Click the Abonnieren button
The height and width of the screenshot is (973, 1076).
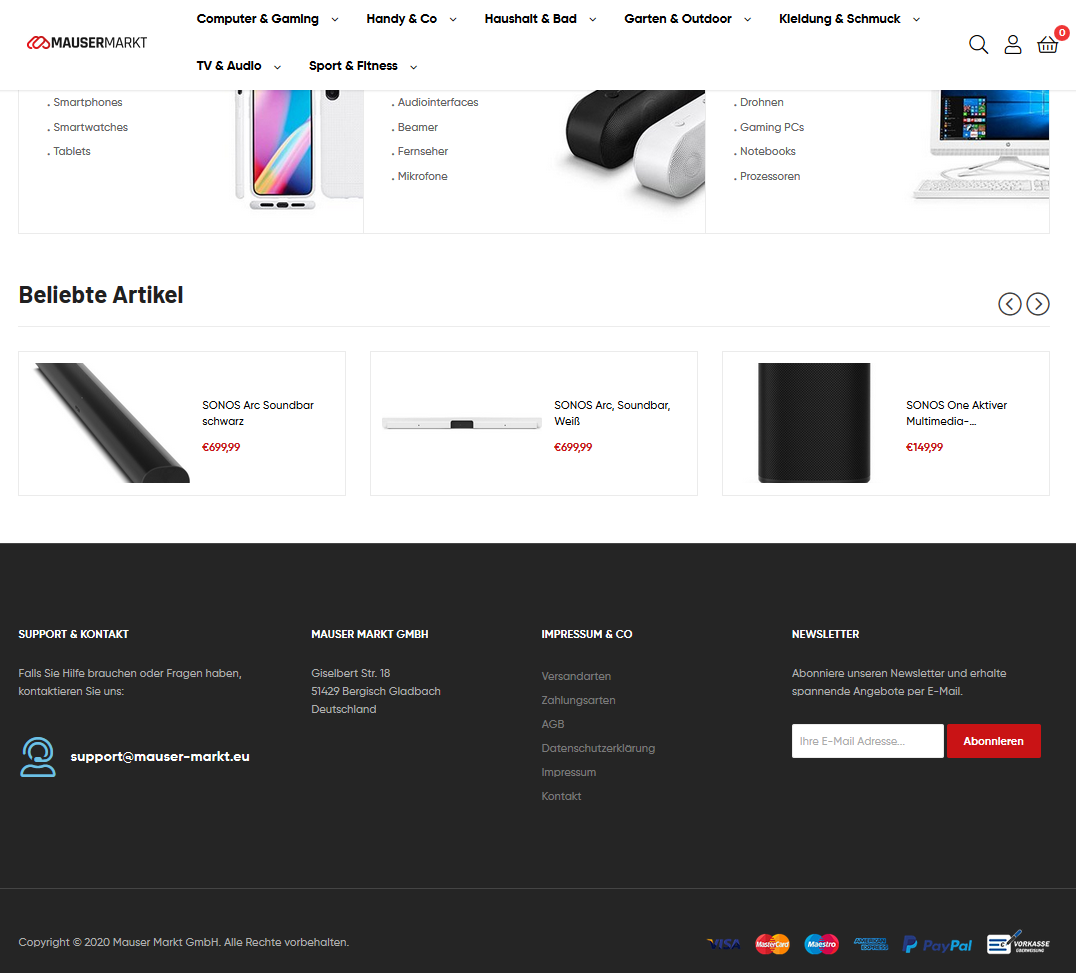993,741
